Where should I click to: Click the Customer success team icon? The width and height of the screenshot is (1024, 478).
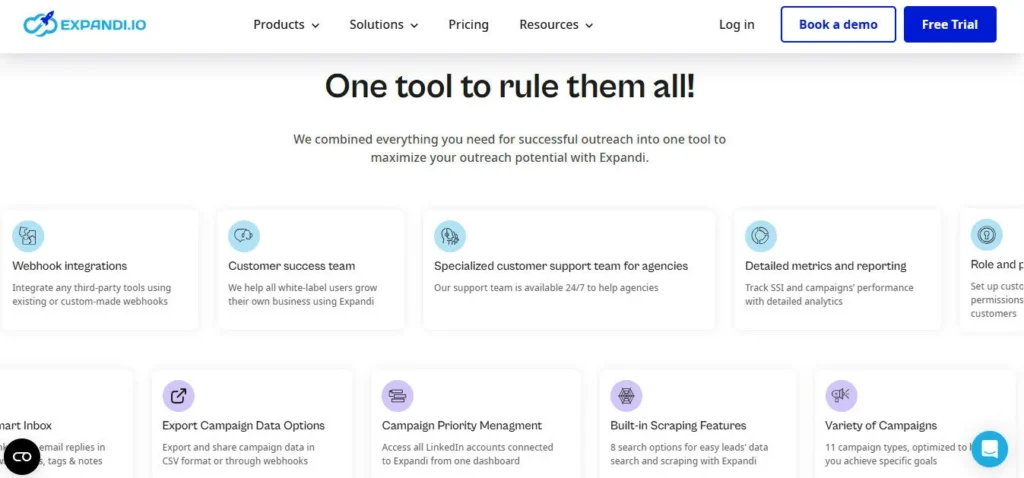(x=244, y=236)
